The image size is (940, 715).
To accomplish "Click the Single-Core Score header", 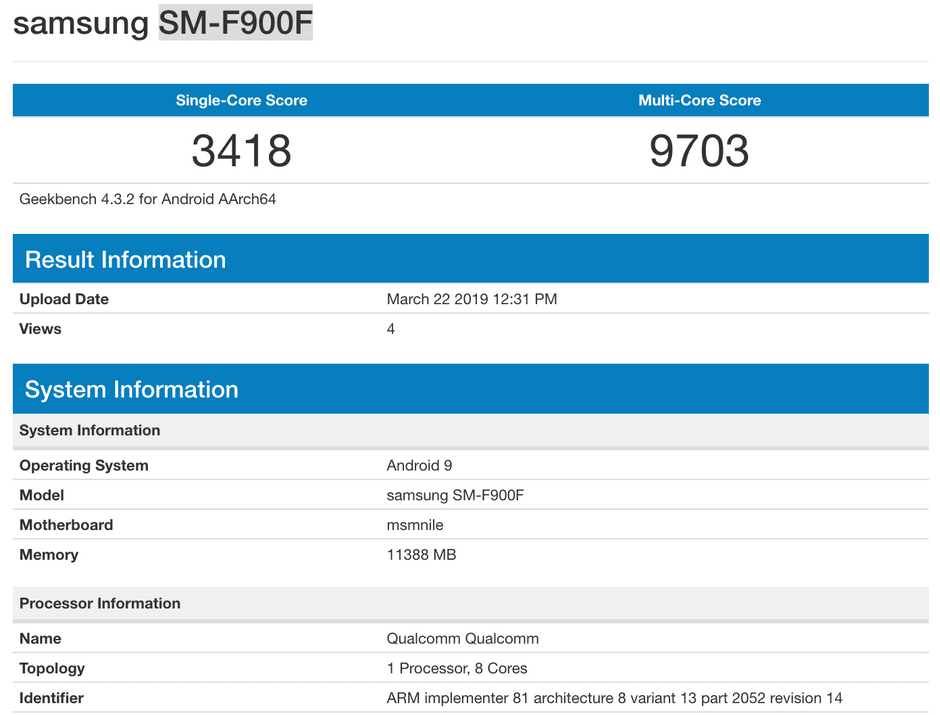I will coord(240,100).
